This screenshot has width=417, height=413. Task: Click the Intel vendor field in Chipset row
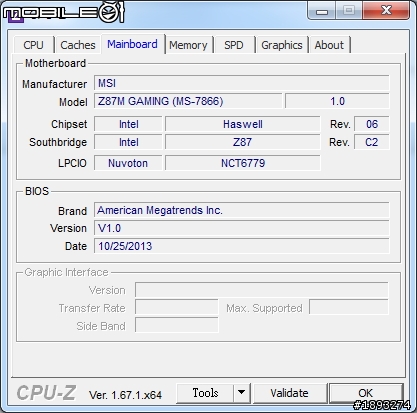[x=128, y=124]
